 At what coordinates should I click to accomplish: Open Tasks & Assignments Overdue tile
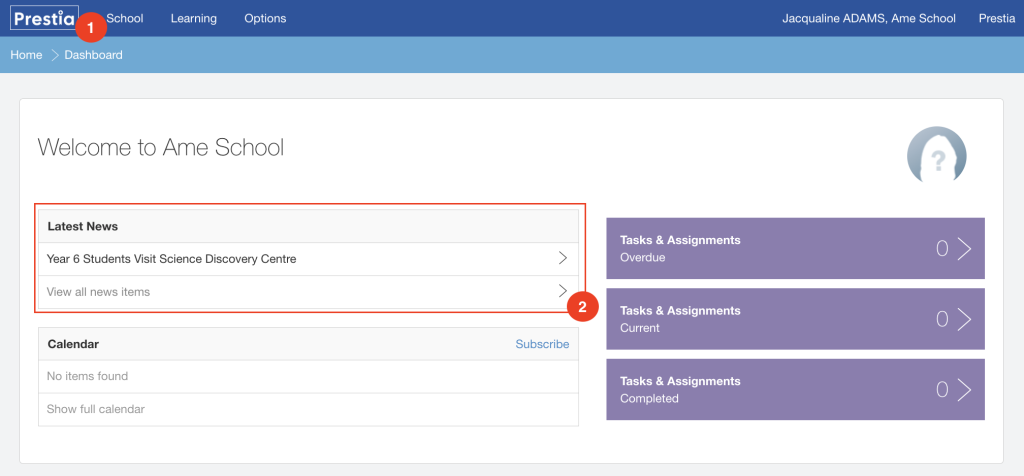[x=795, y=248]
